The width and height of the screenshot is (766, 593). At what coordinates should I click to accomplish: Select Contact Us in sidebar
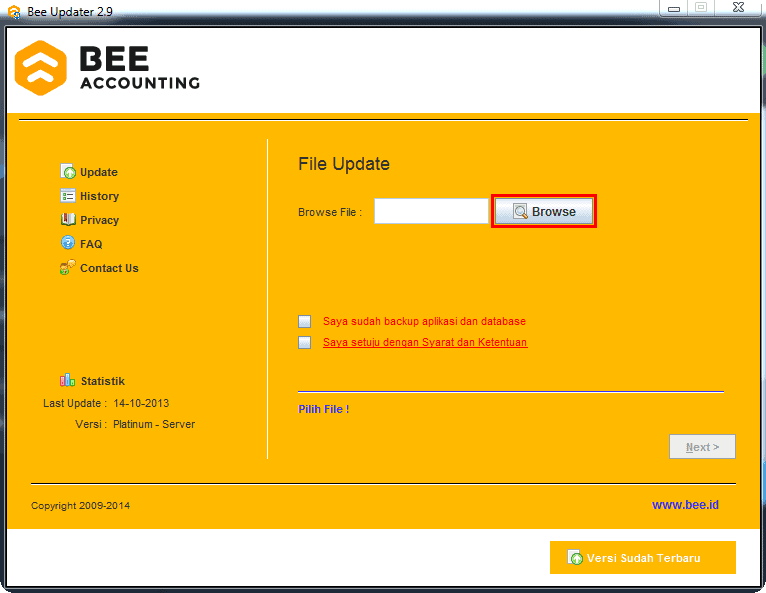point(109,268)
